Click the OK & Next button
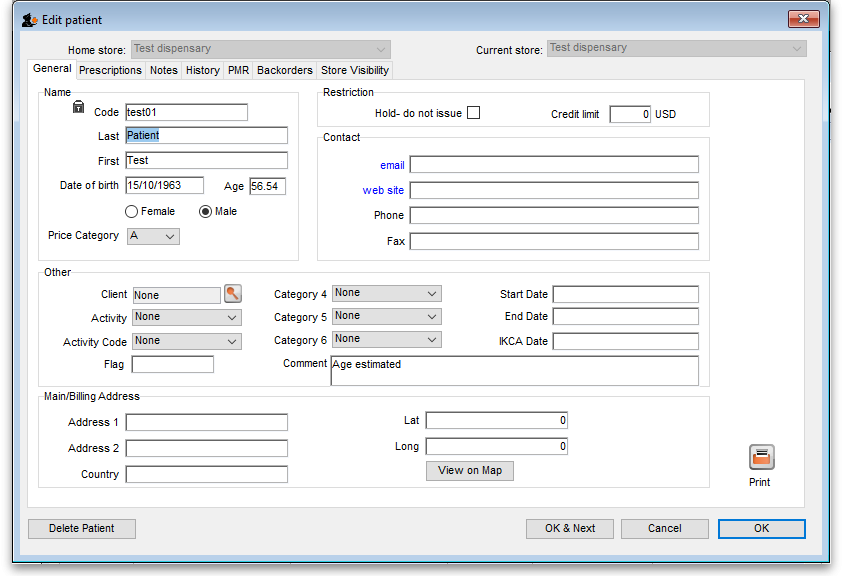The width and height of the screenshot is (843, 576). coord(570,528)
